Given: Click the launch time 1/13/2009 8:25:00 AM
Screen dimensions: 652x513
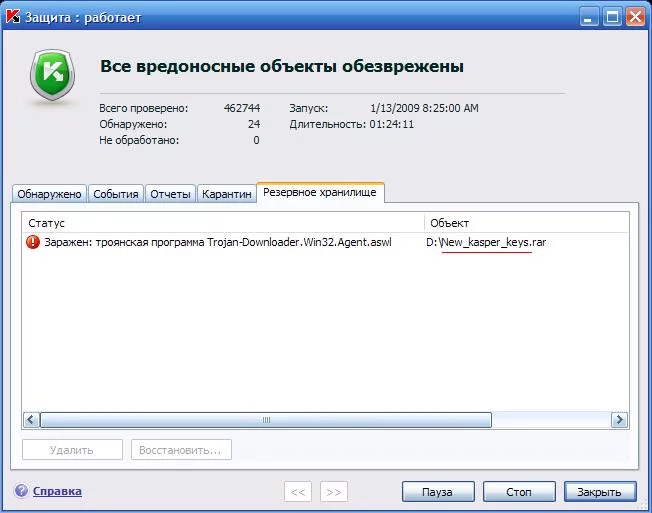Looking at the screenshot, I should click(x=424, y=108).
